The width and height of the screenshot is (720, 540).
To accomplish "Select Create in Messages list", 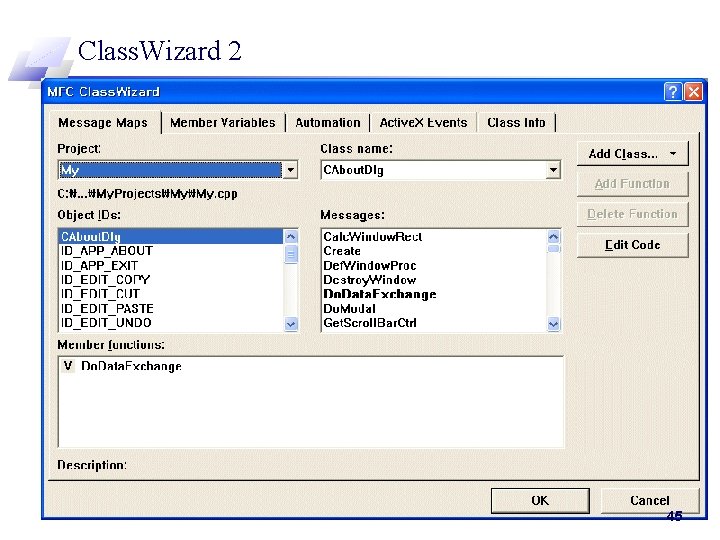I will 434,251.
